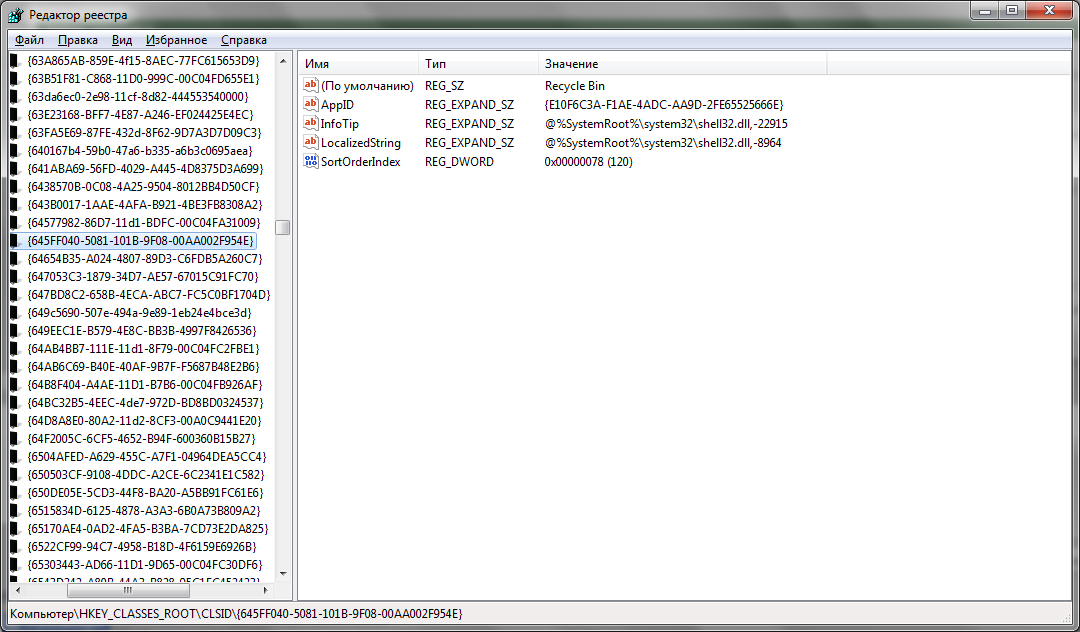Select the AppID value
The height and width of the screenshot is (632, 1080).
point(338,105)
